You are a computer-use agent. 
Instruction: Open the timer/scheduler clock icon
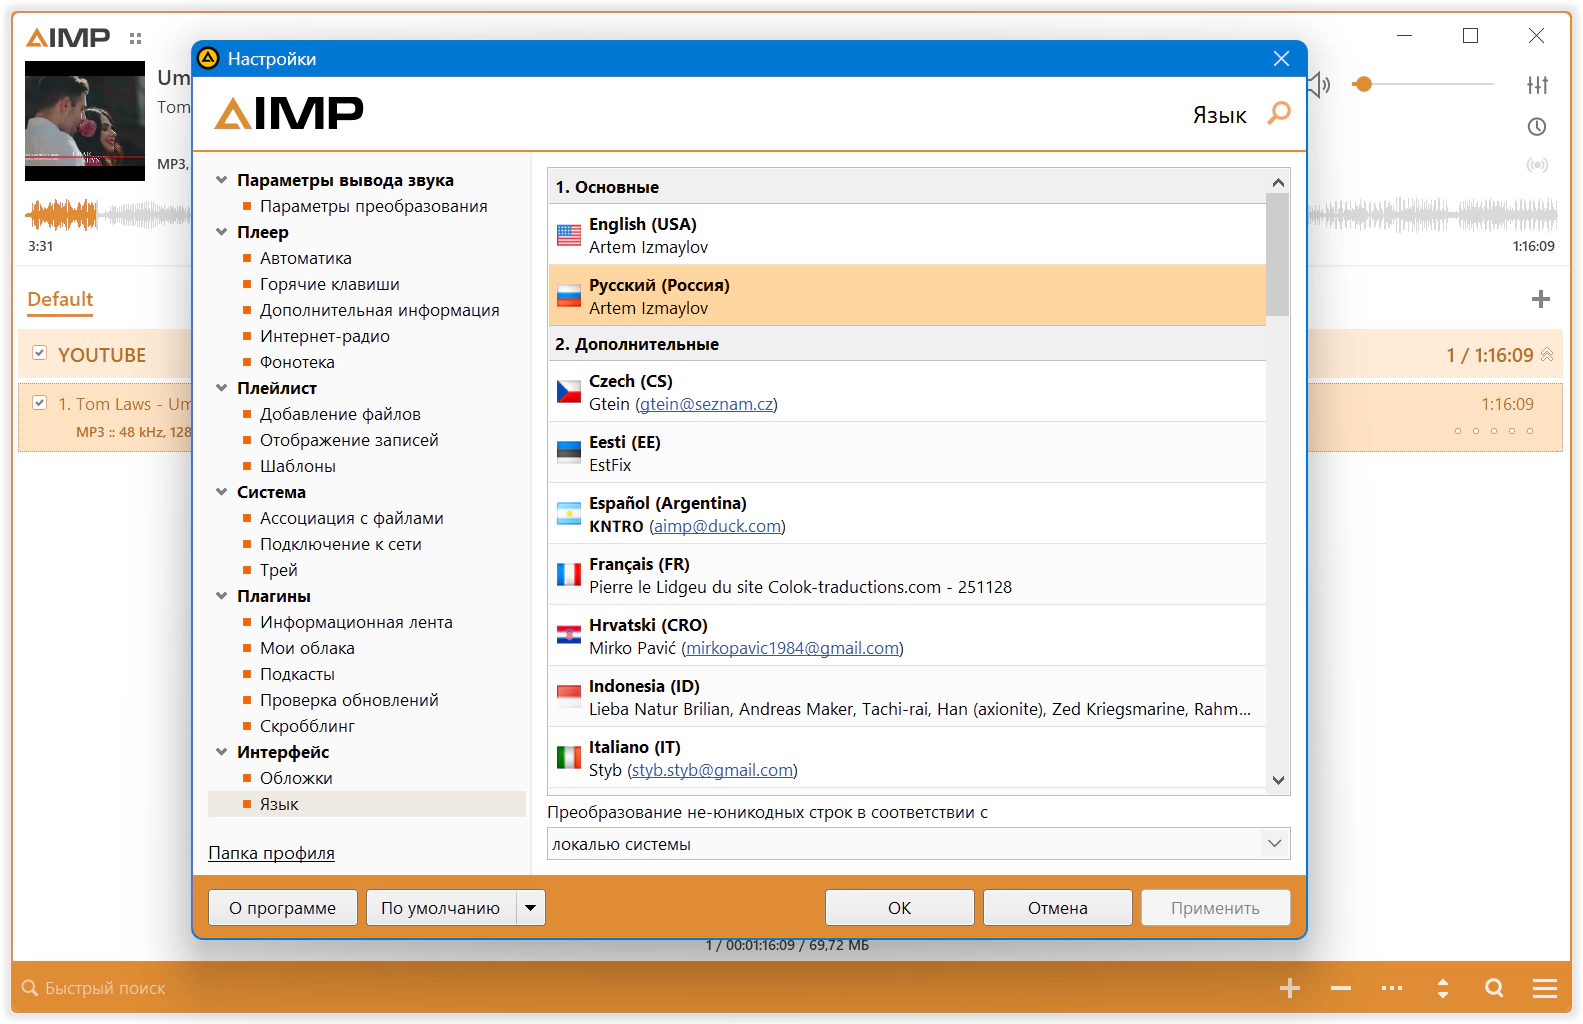point(1537,127)
